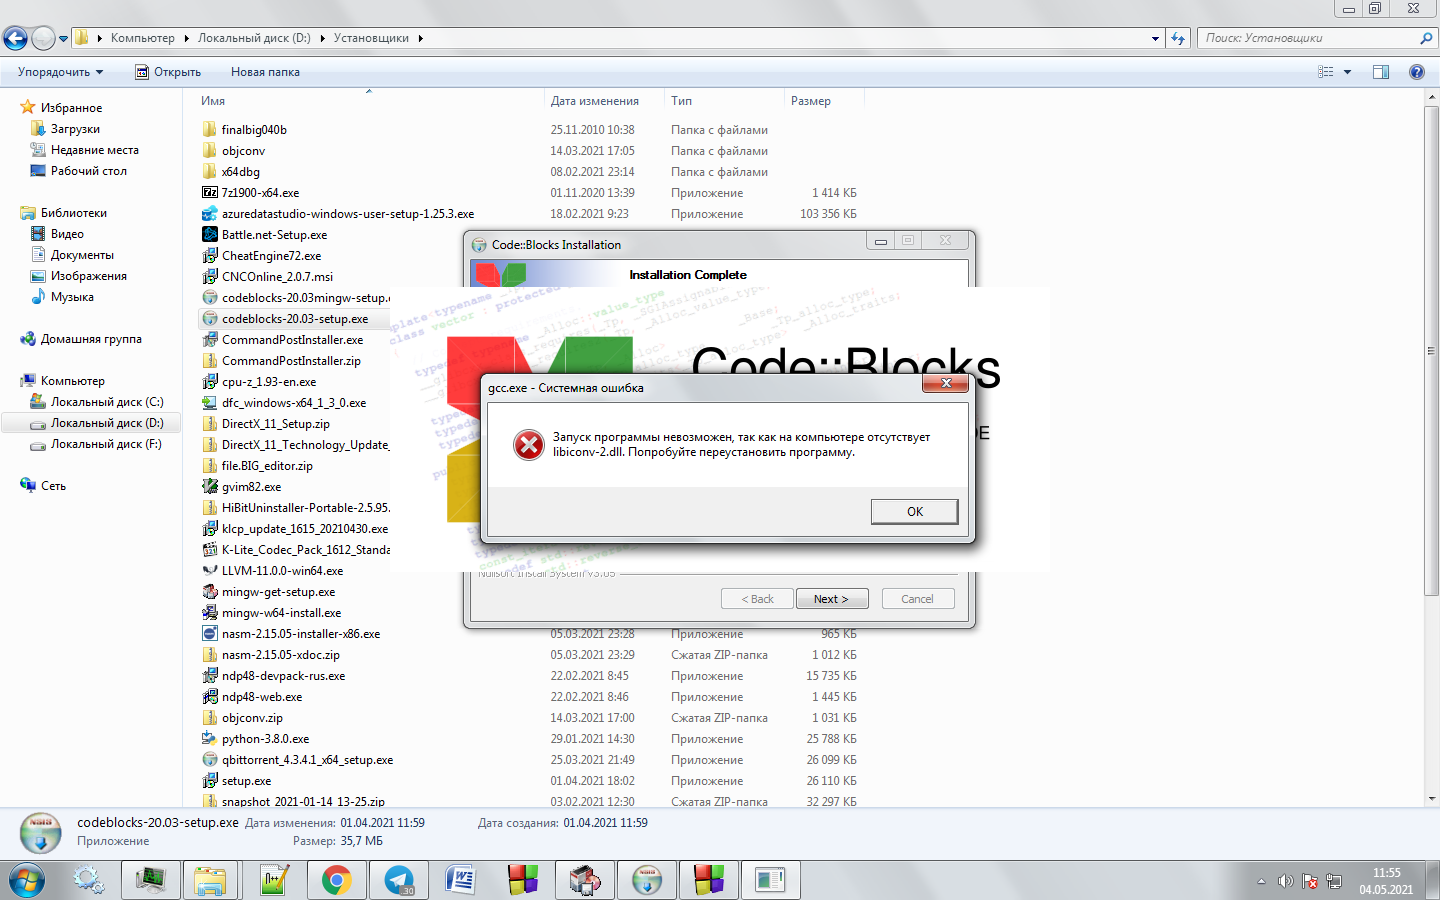1440x900 pixels.
Task: Open 'Рабочий стол' in the navigation pane
Action: [88, 171]
